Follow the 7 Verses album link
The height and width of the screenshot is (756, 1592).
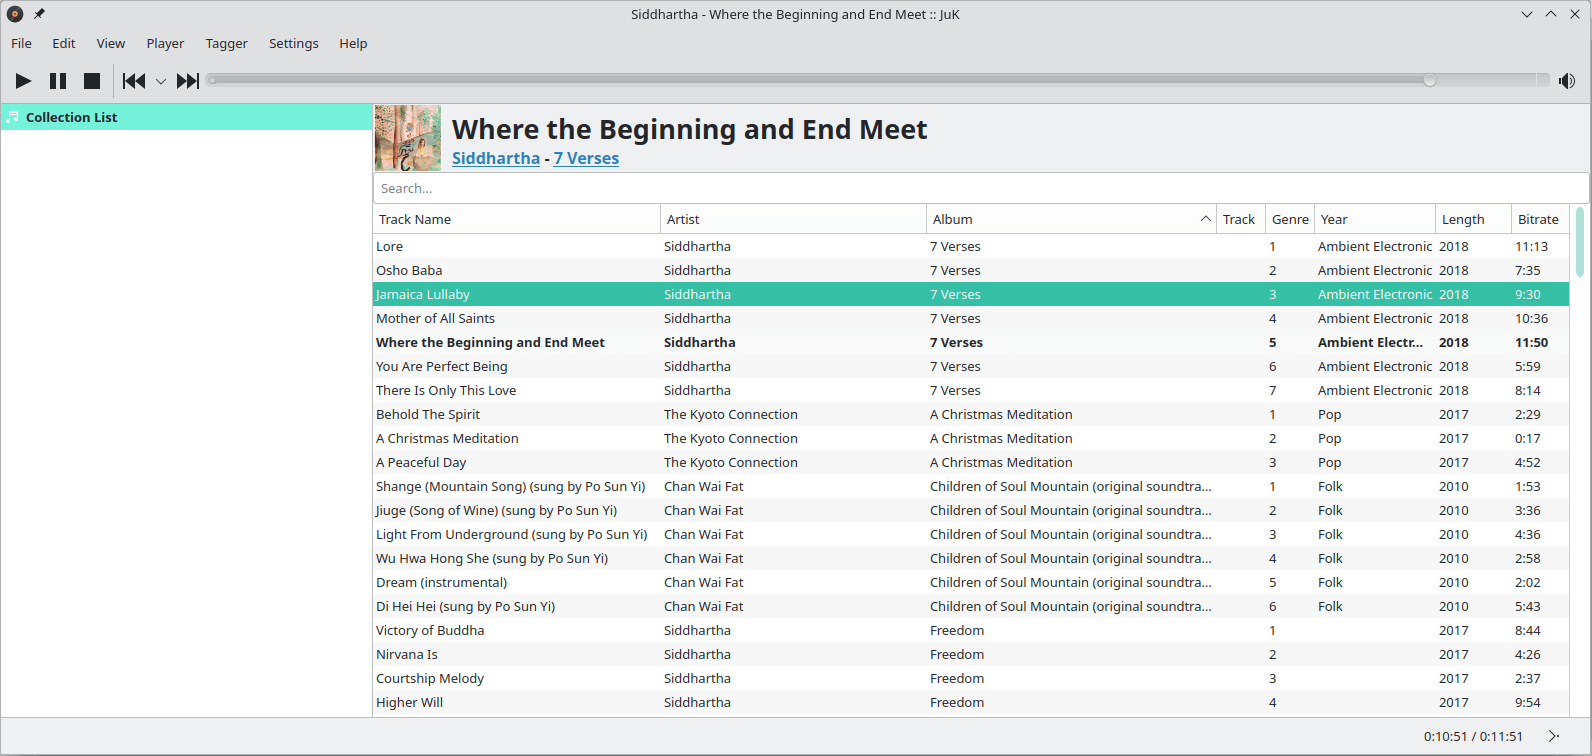click(x=586, y=158)
